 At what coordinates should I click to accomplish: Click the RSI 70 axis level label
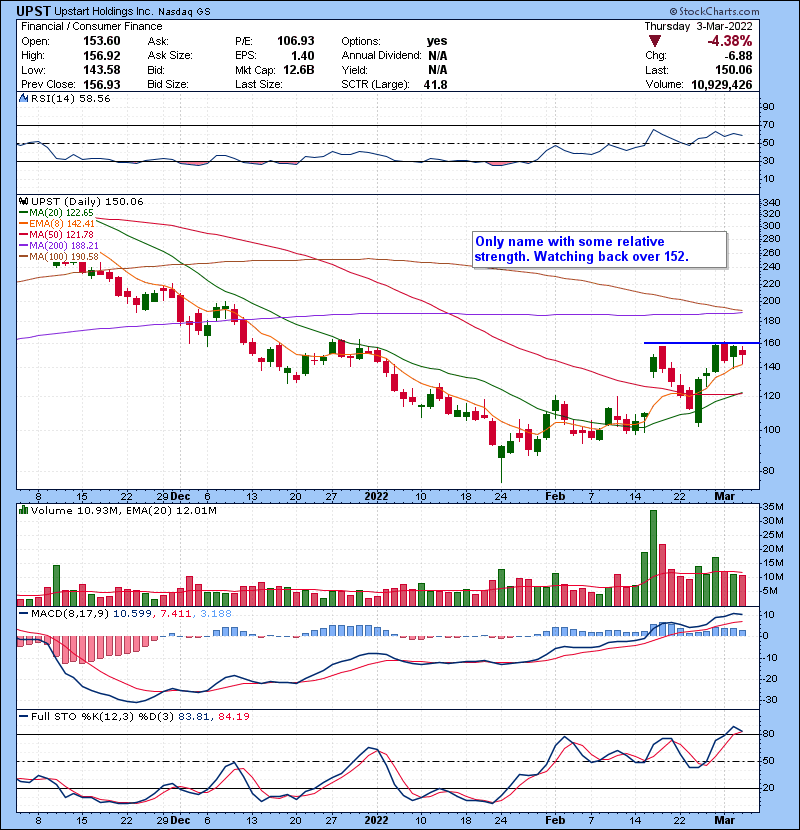[x=768, y=125]
